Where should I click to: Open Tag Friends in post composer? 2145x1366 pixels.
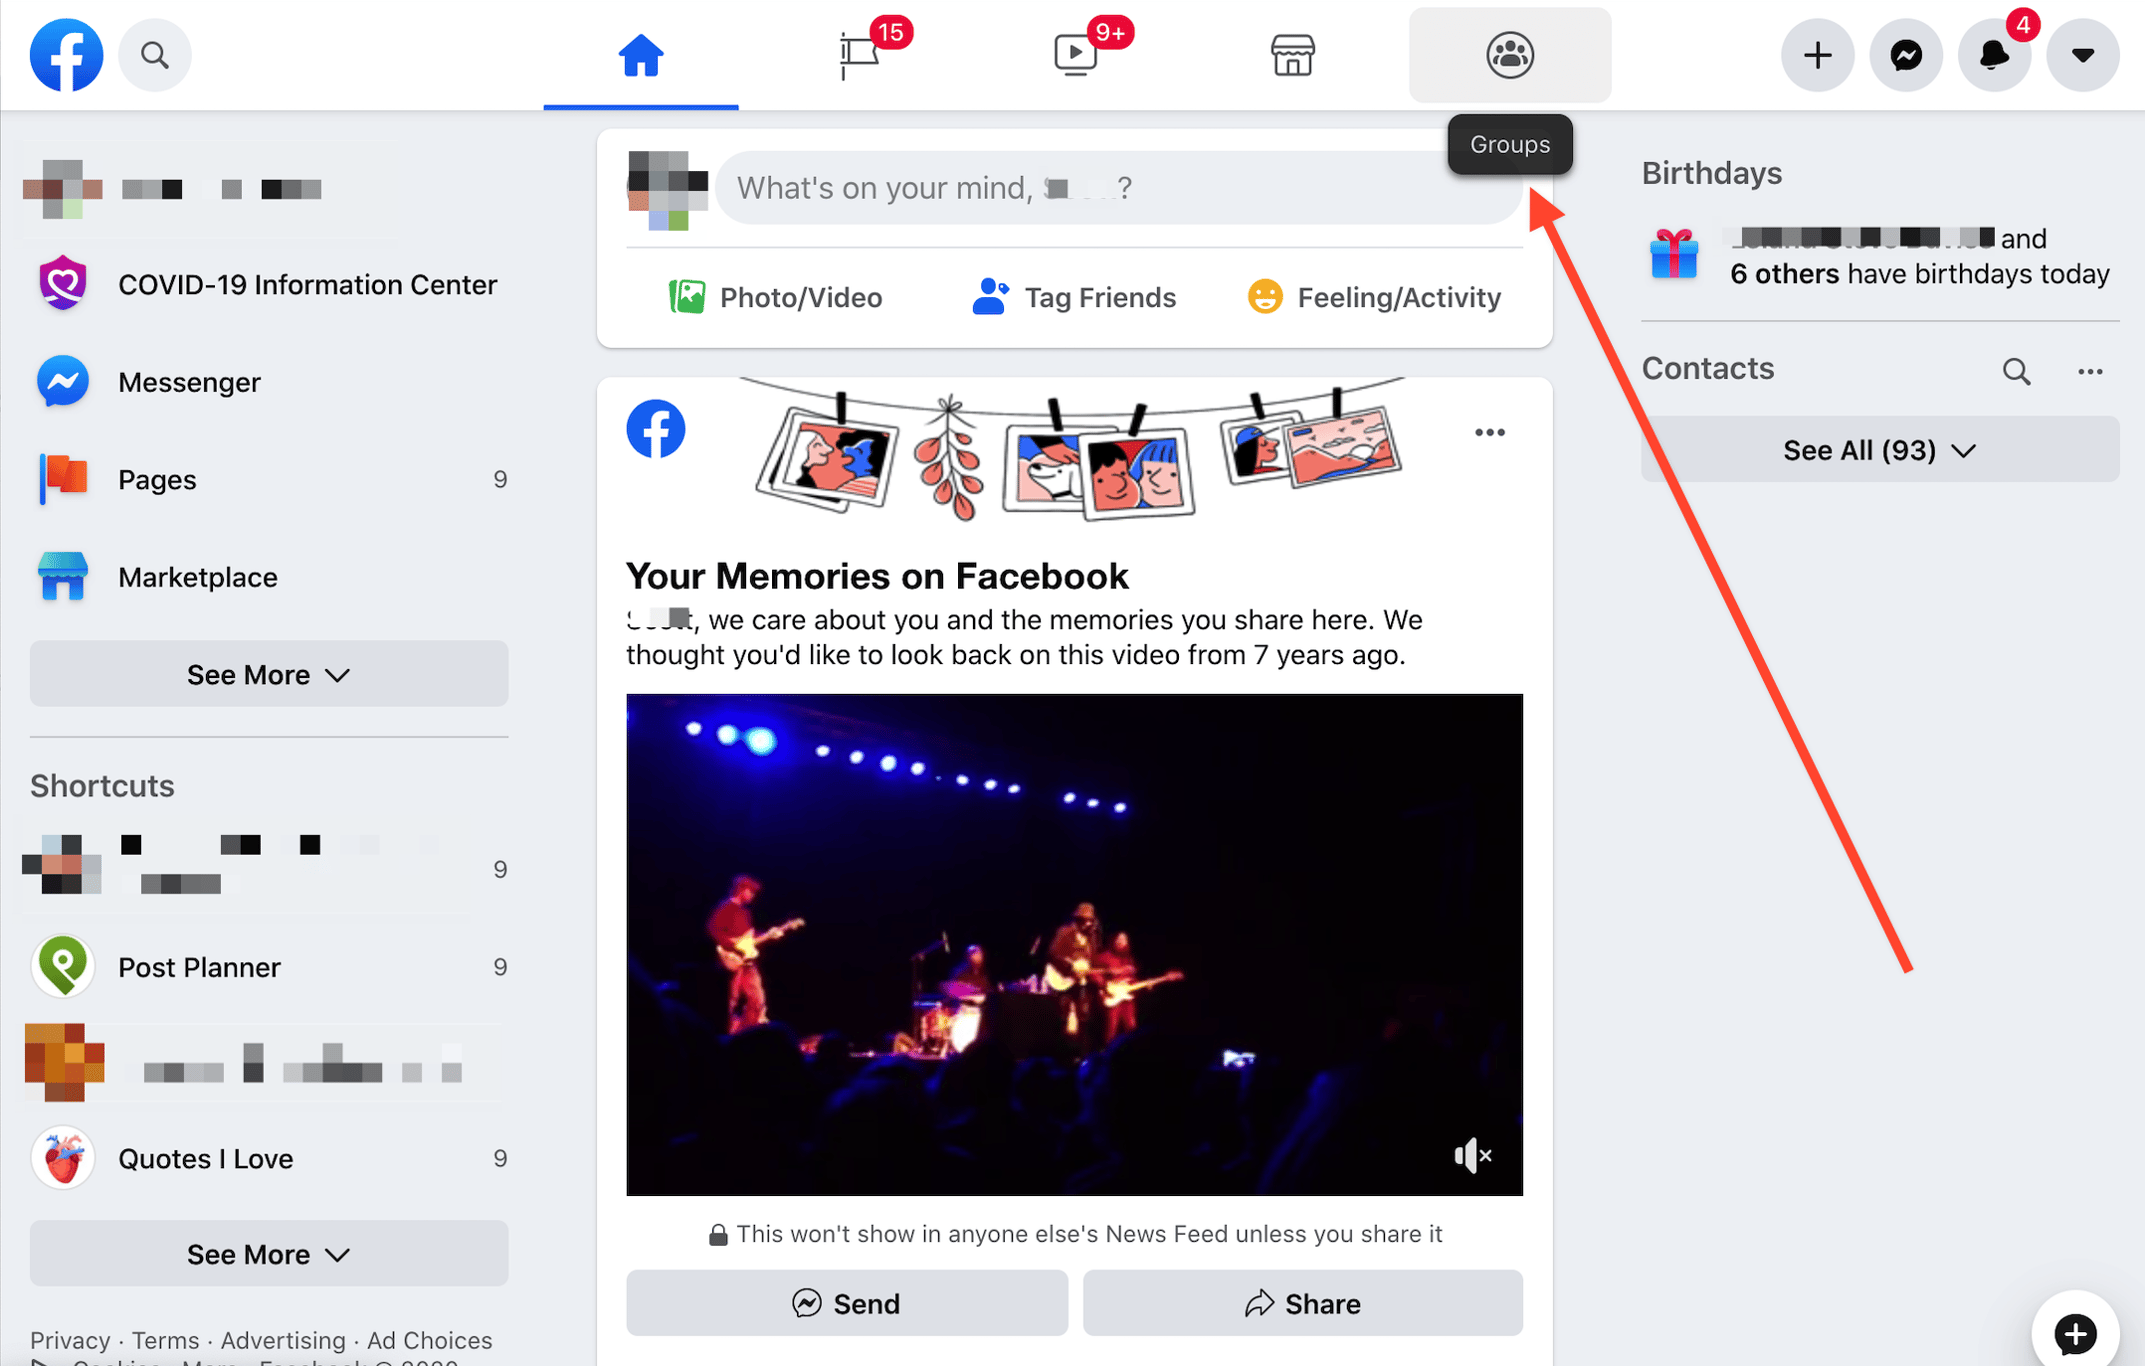click(x=1074, y=295)
